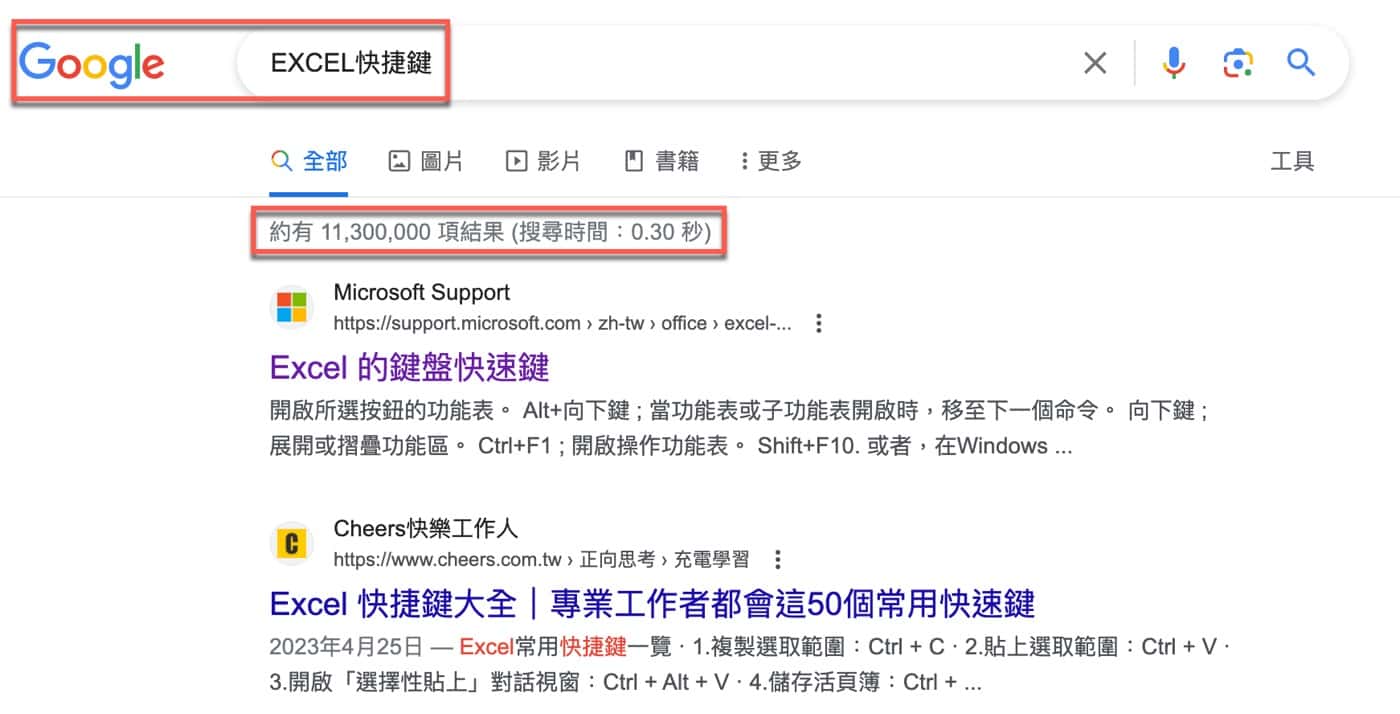Start voice search with the microphone icon

pos(1174,63)
